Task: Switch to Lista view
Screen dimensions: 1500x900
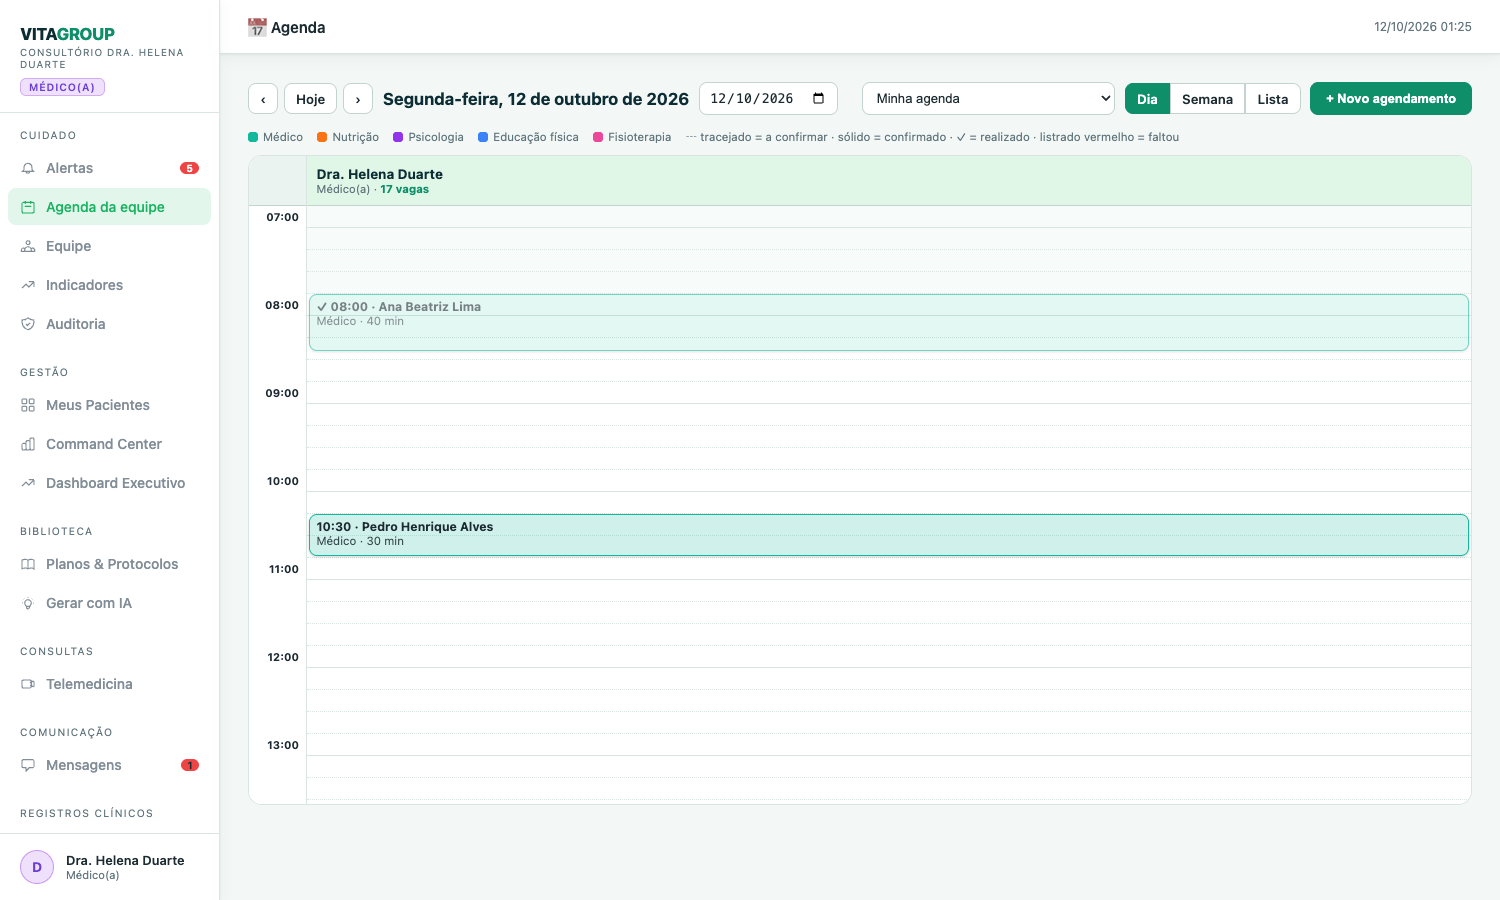Action: (1273, 99)
